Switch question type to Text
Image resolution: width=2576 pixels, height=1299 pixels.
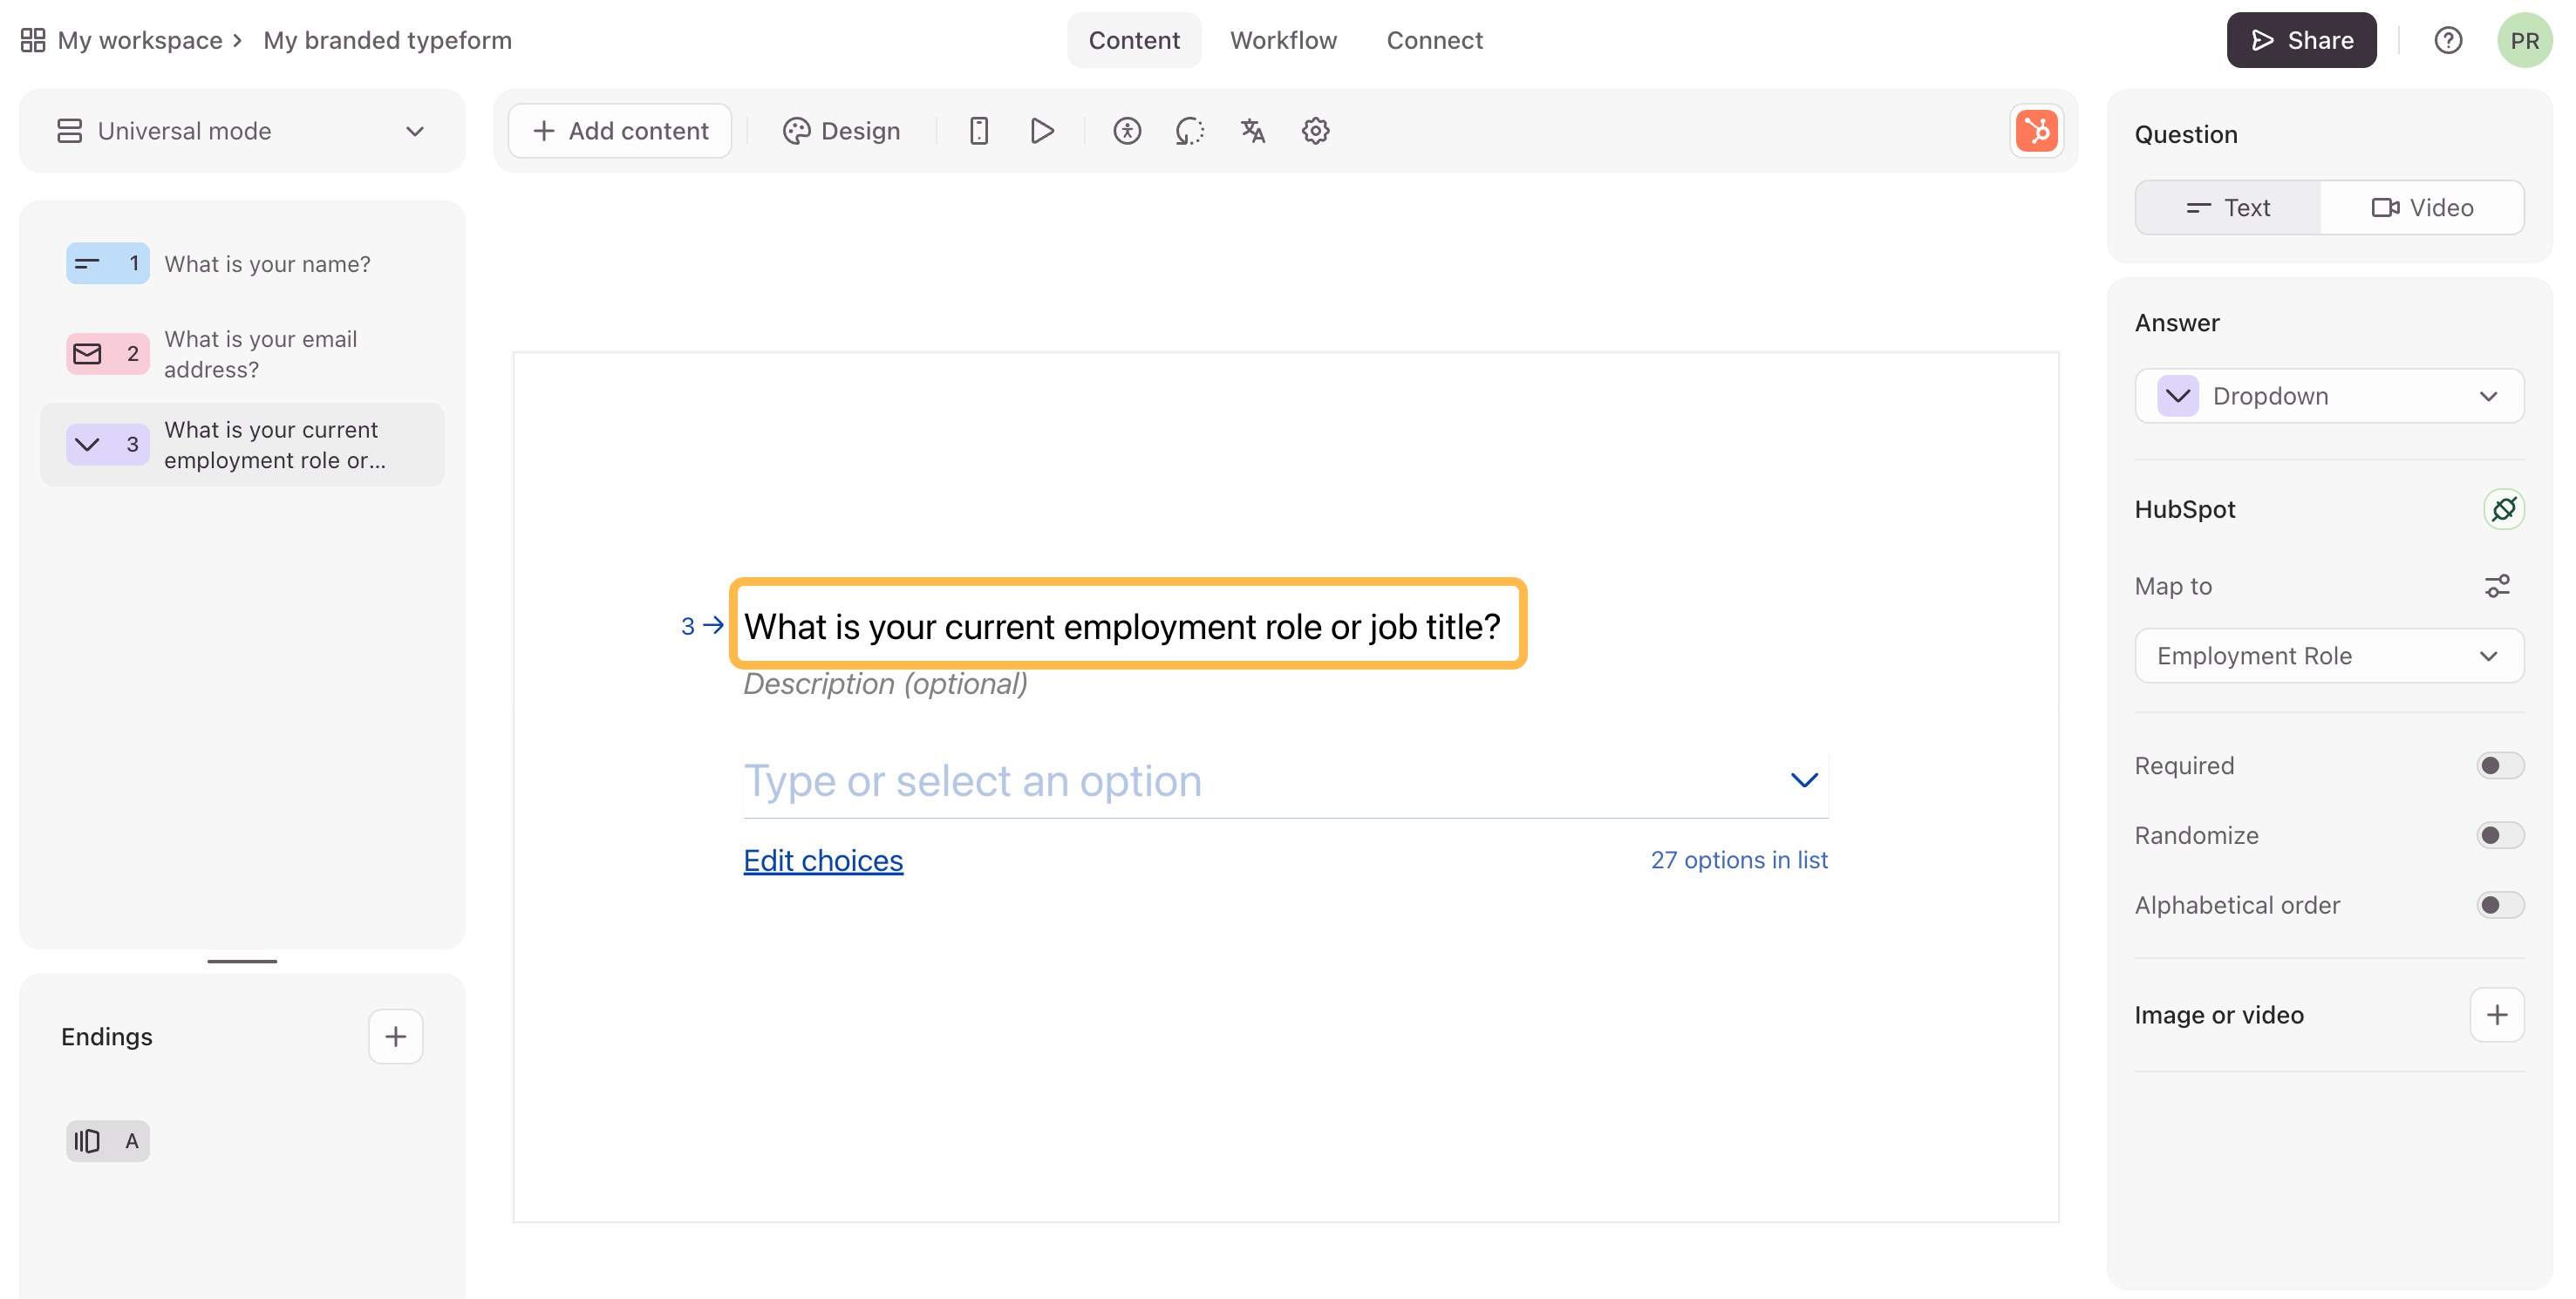[2228, 208]
